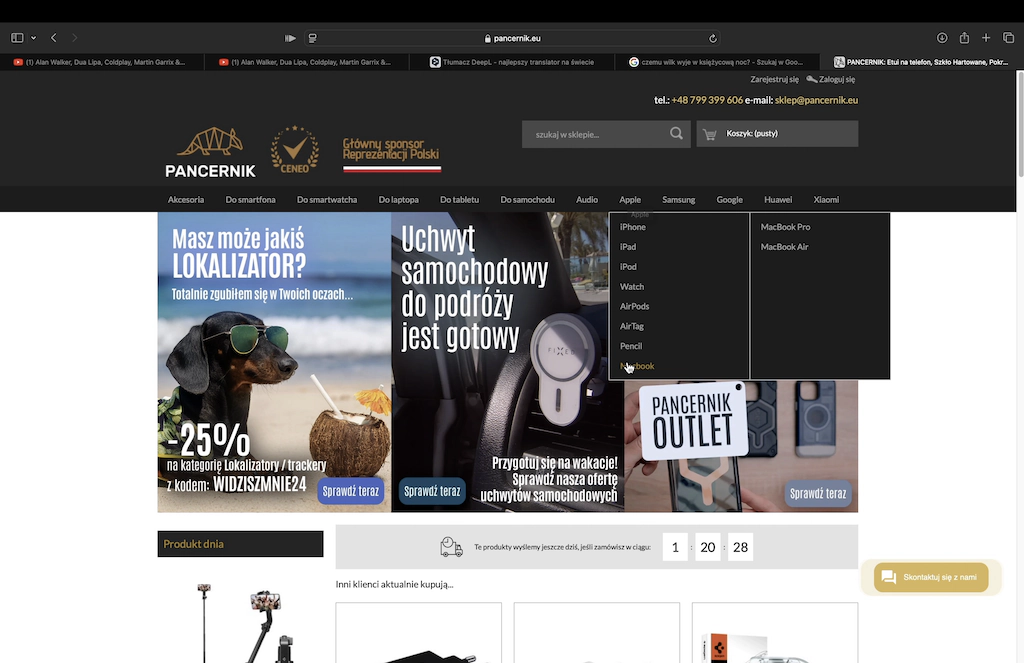Open the Xiaomi menu
The height and width of the screenshot is (663, 1024).
coord(826,200)
